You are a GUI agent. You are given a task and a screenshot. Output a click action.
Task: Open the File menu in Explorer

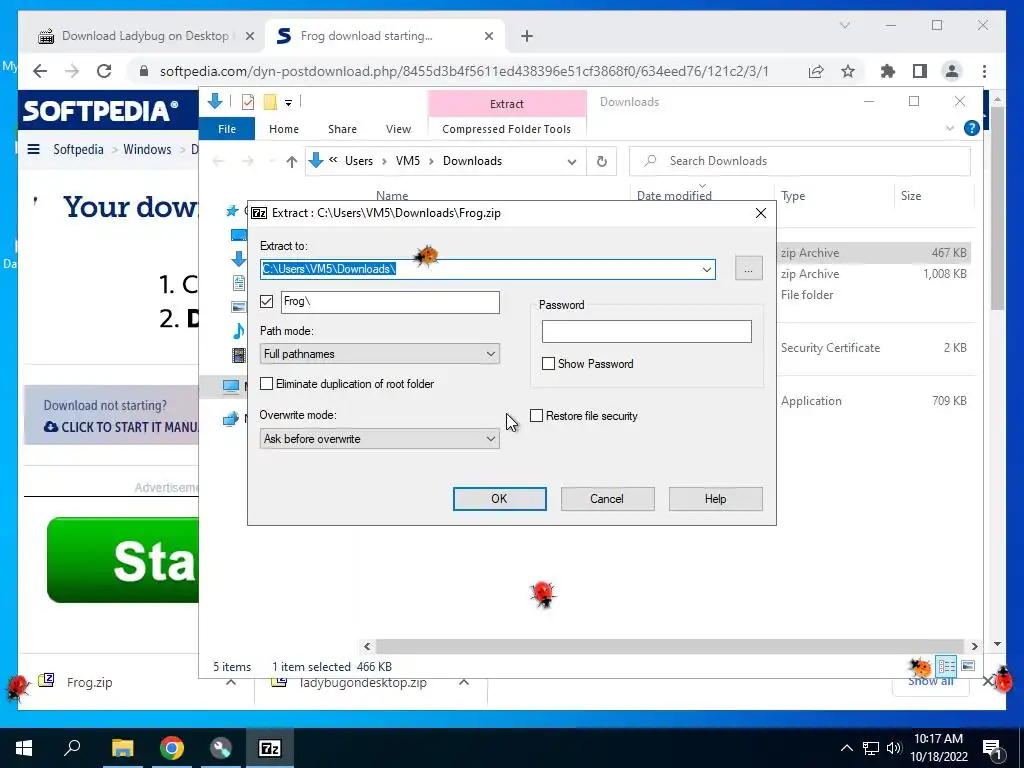point(227,129)
